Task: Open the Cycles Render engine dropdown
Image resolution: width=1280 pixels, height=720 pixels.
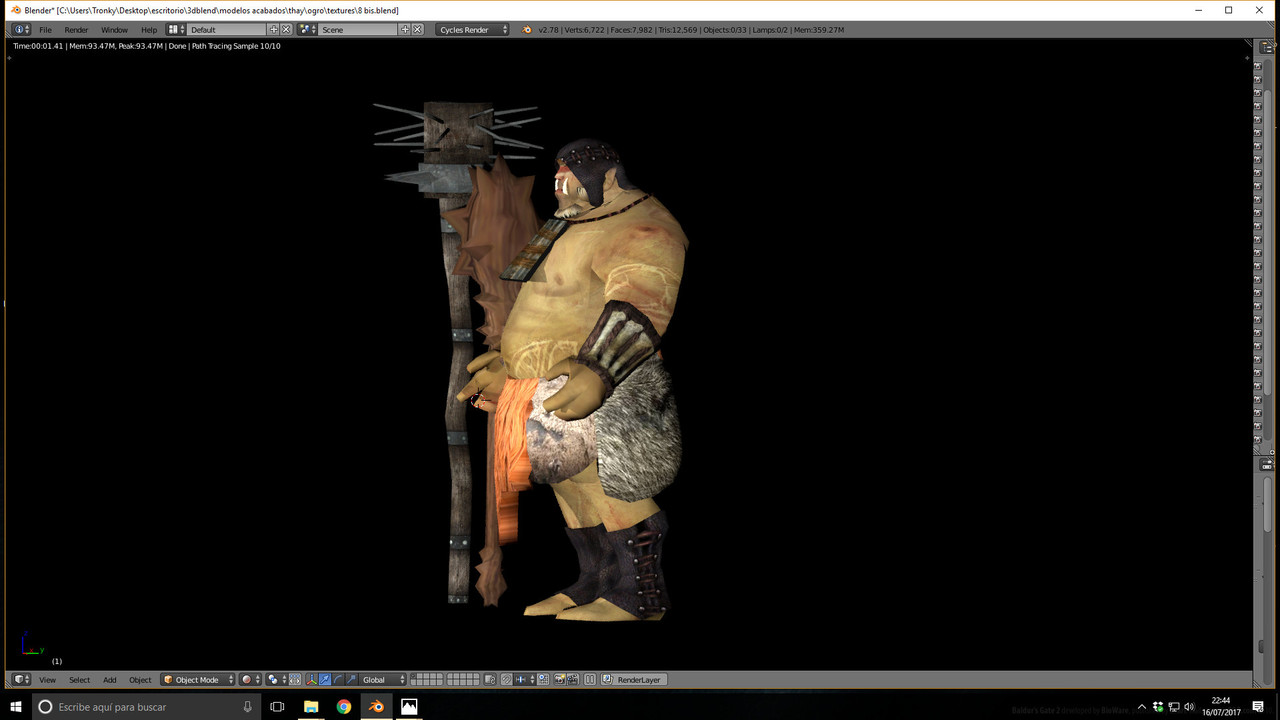Action: pyautogui.click(x=472, y=30)
